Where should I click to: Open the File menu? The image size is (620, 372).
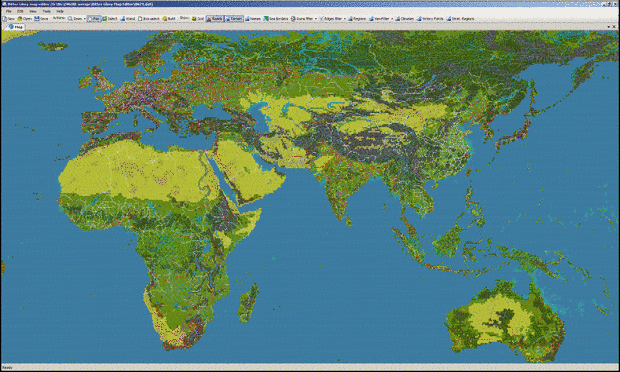pyautogui.click(x=8, y=11)
